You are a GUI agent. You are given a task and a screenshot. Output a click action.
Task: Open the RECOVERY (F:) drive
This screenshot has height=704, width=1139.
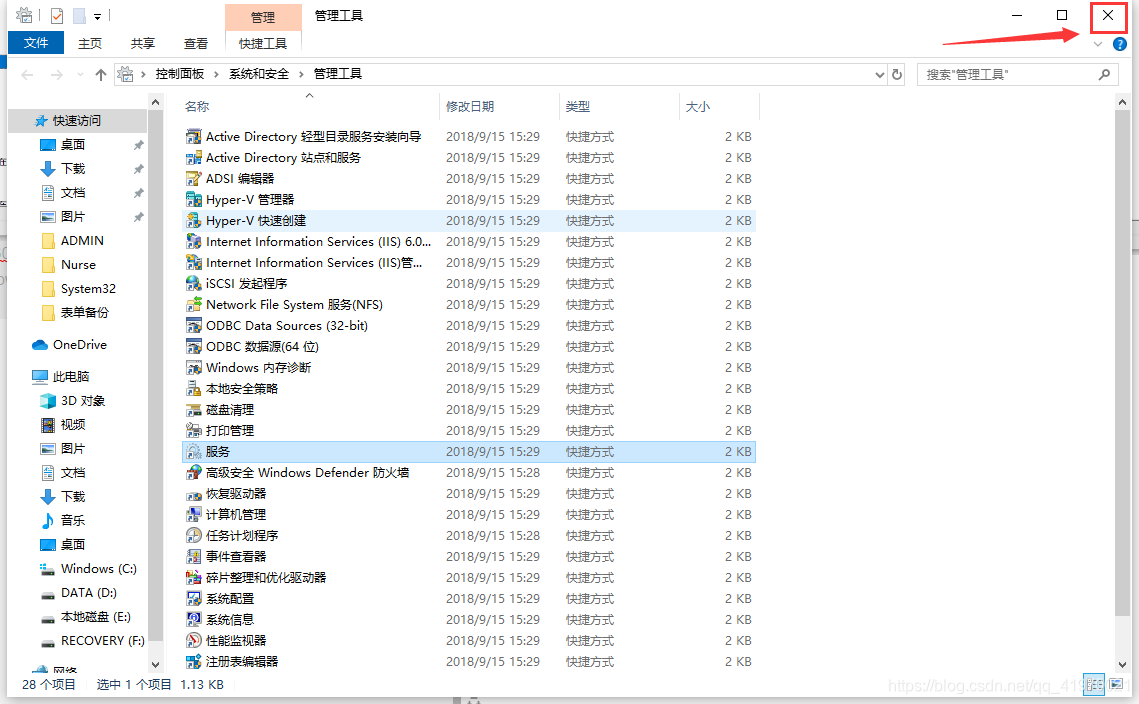tap(102, 641)
